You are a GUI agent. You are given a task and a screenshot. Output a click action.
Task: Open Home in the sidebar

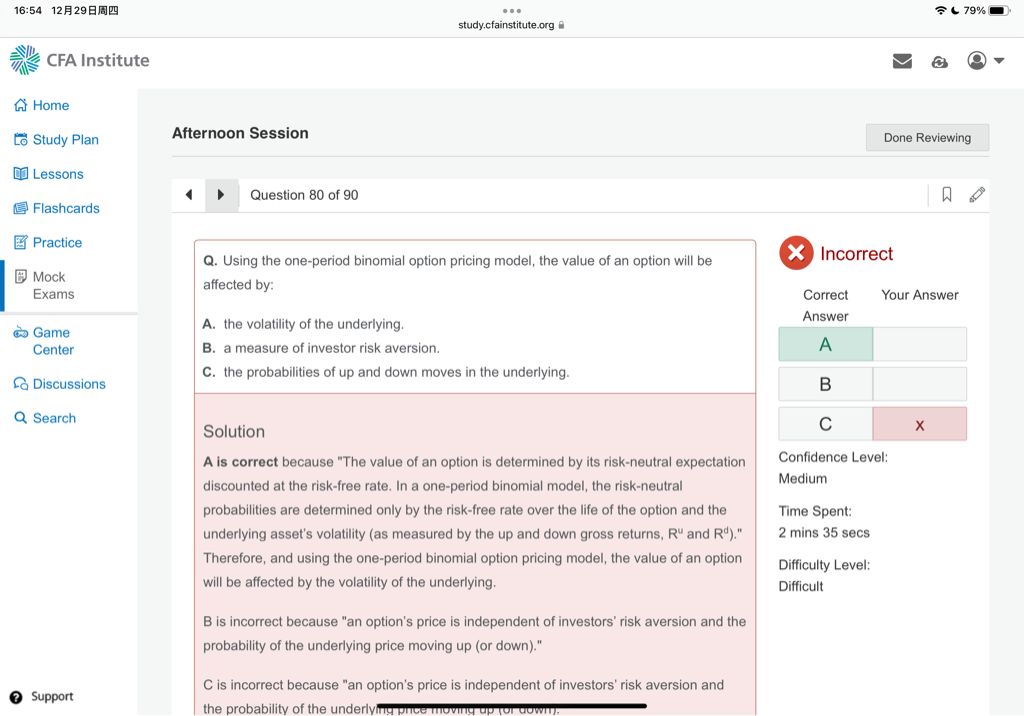50,105
